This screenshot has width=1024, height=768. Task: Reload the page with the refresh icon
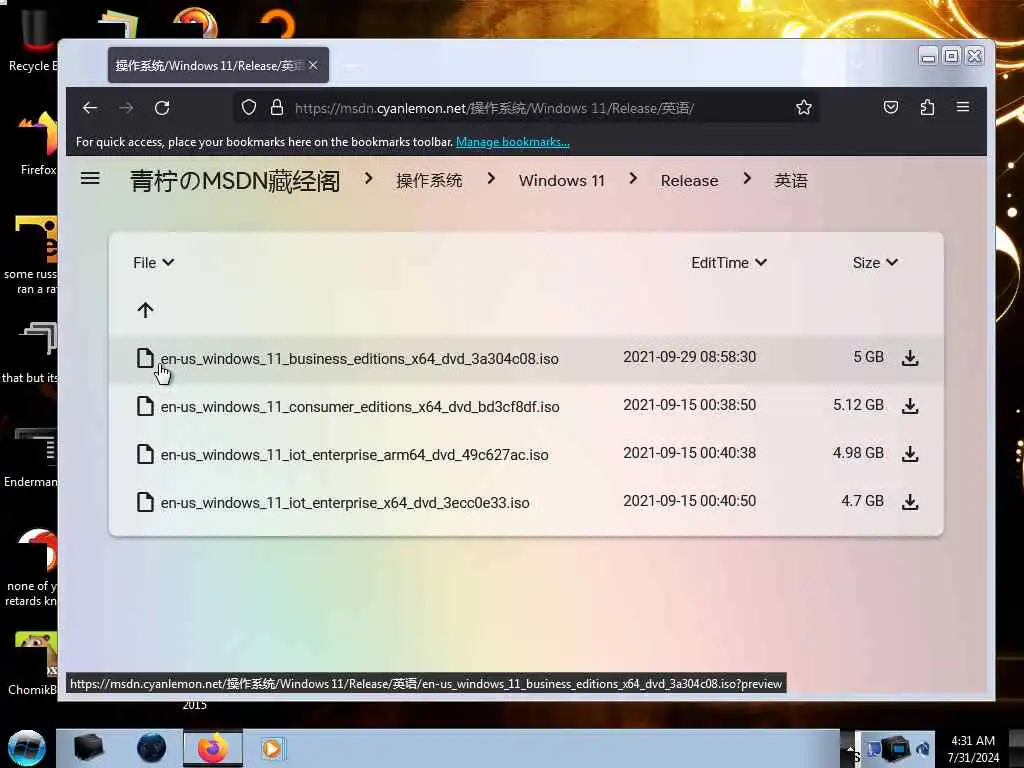pos(162,108)
